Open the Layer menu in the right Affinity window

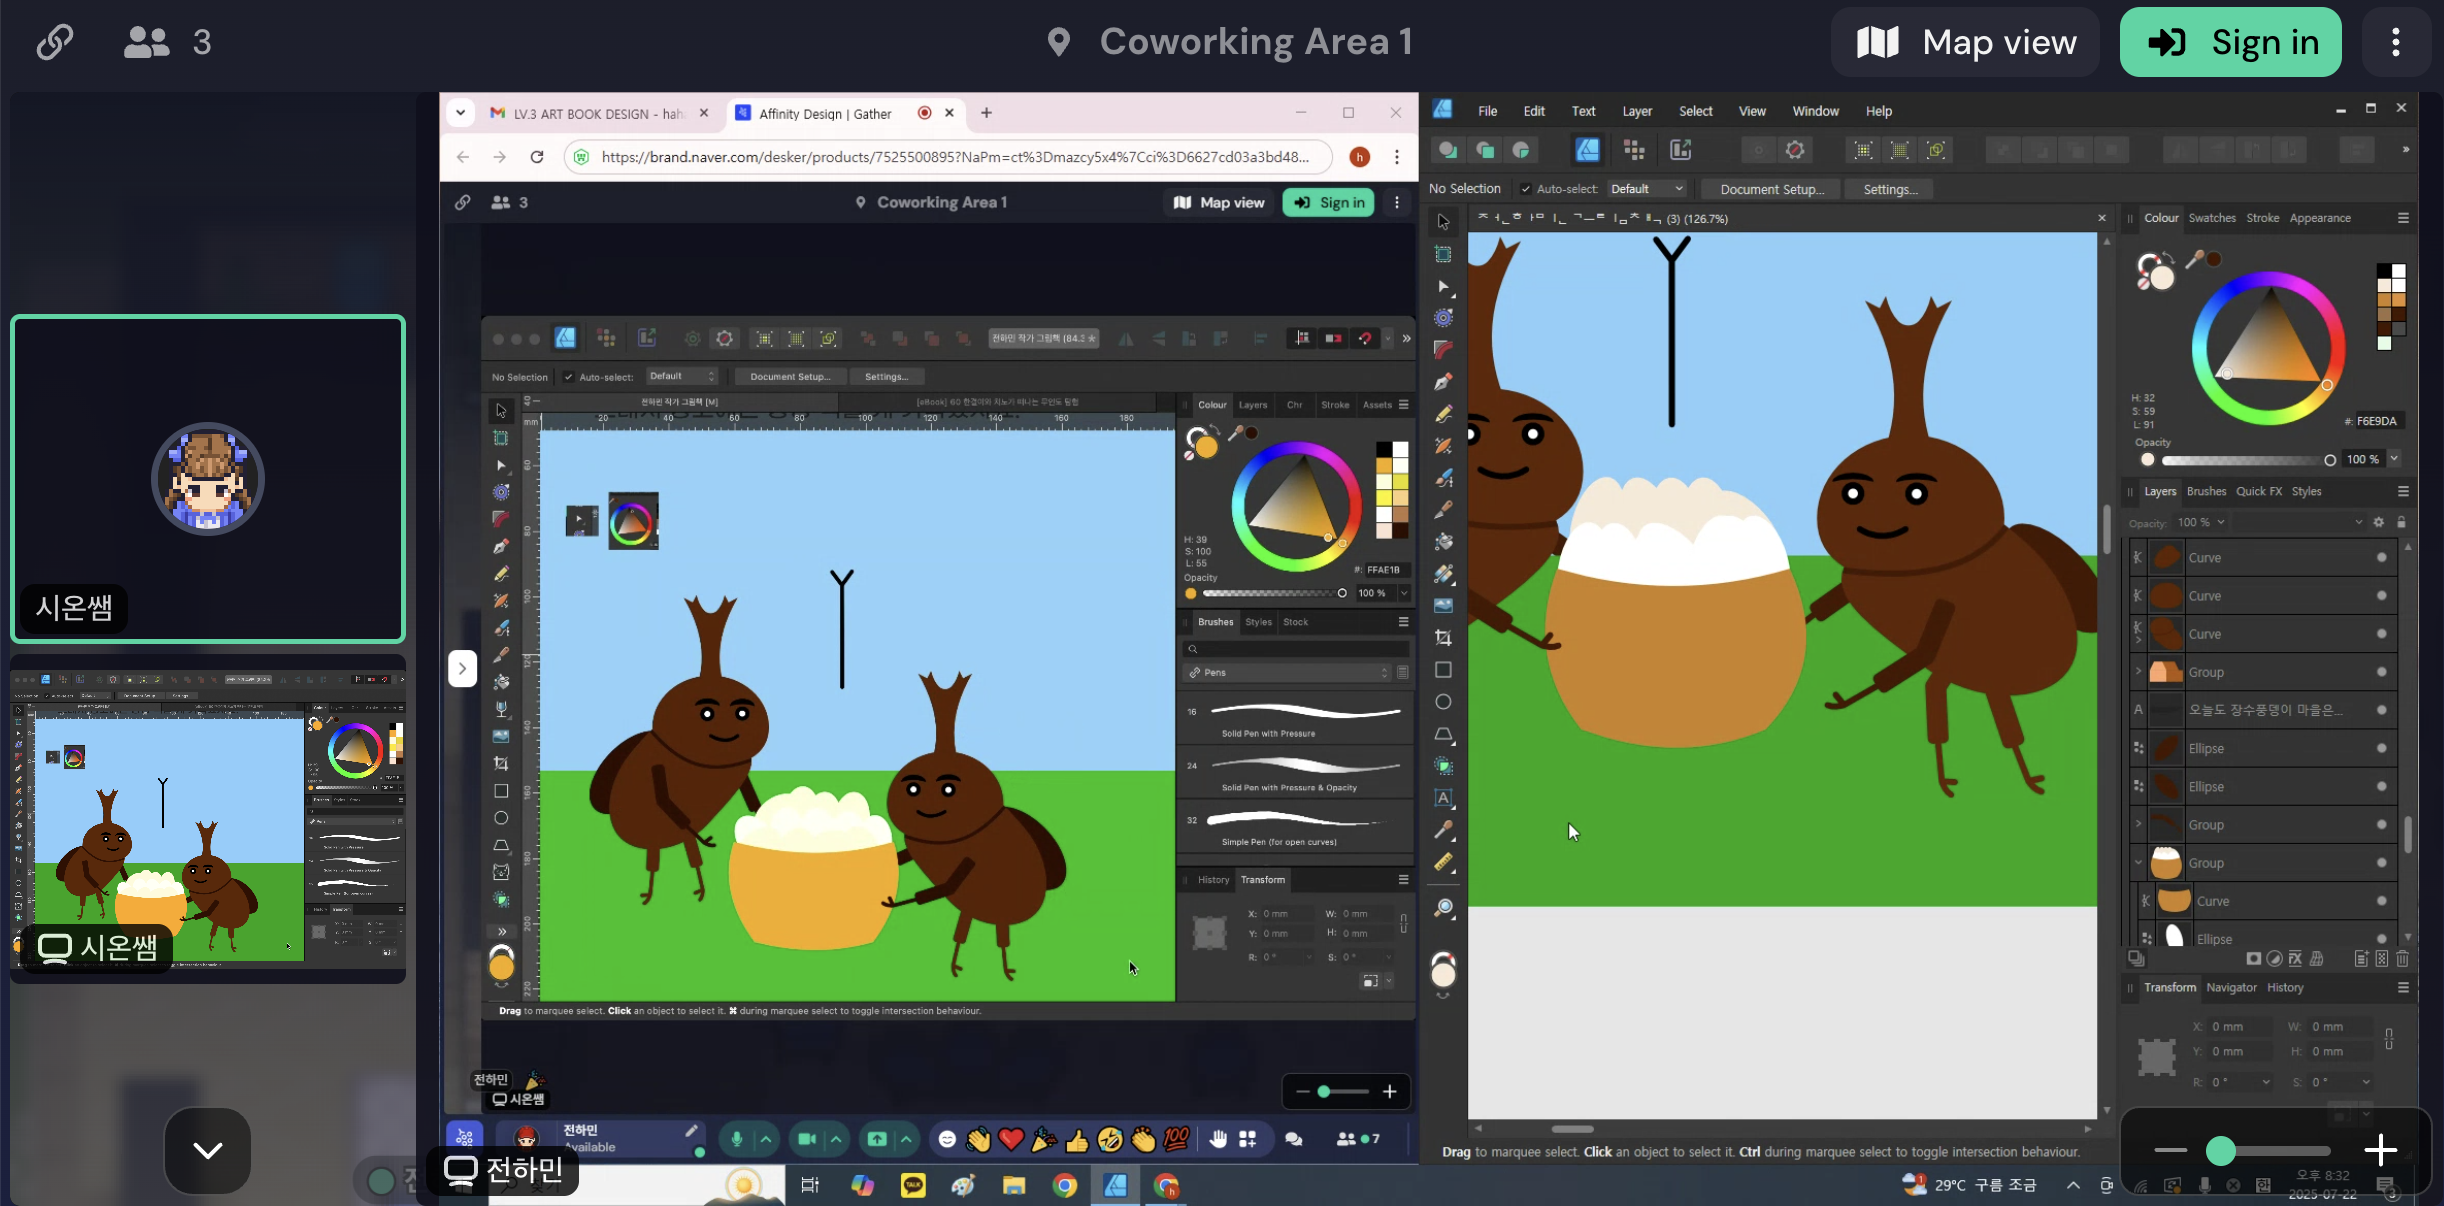pyautogui.click(x=1637, y=111)
